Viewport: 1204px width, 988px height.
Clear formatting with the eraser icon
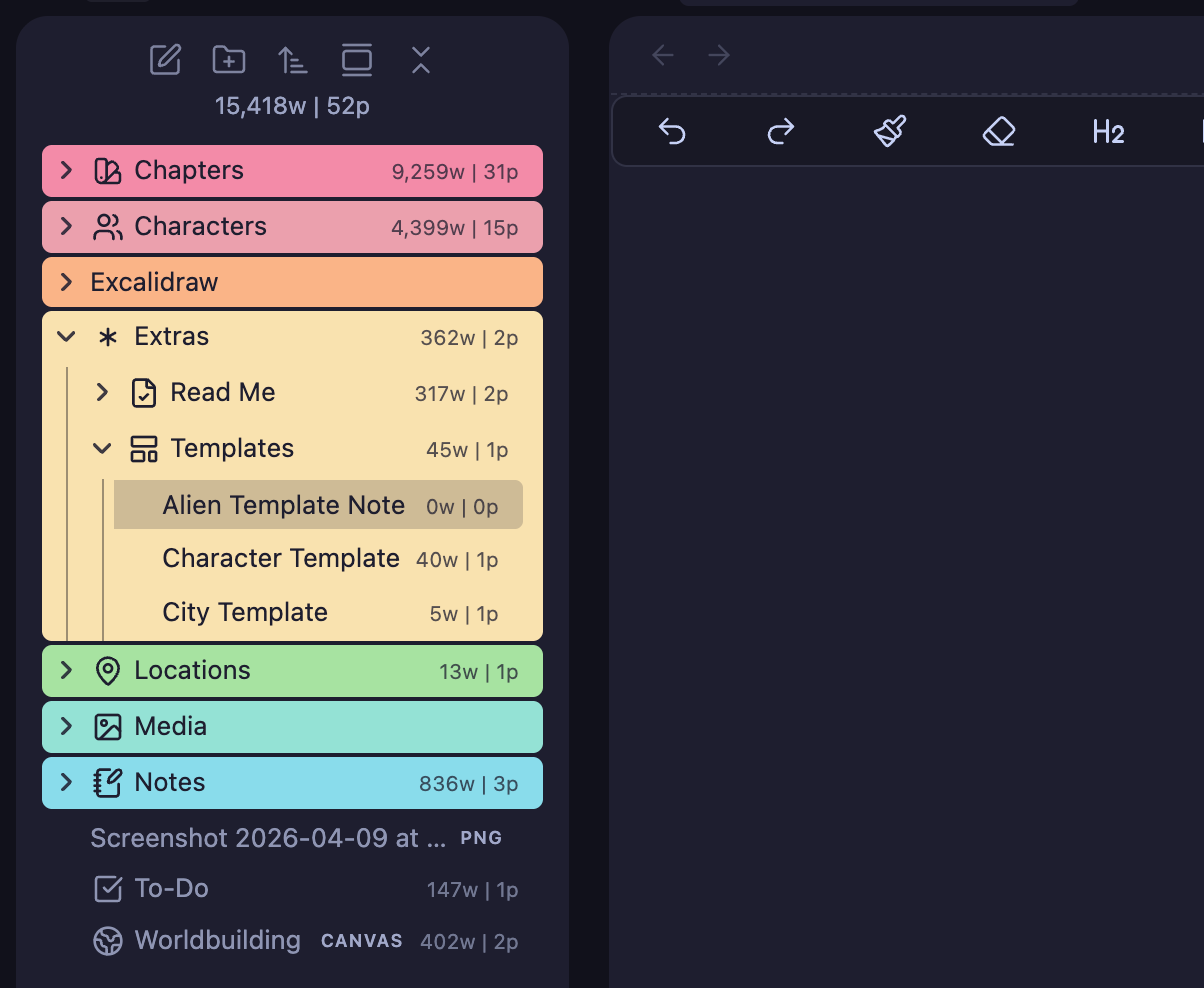(x=998, y=131)
